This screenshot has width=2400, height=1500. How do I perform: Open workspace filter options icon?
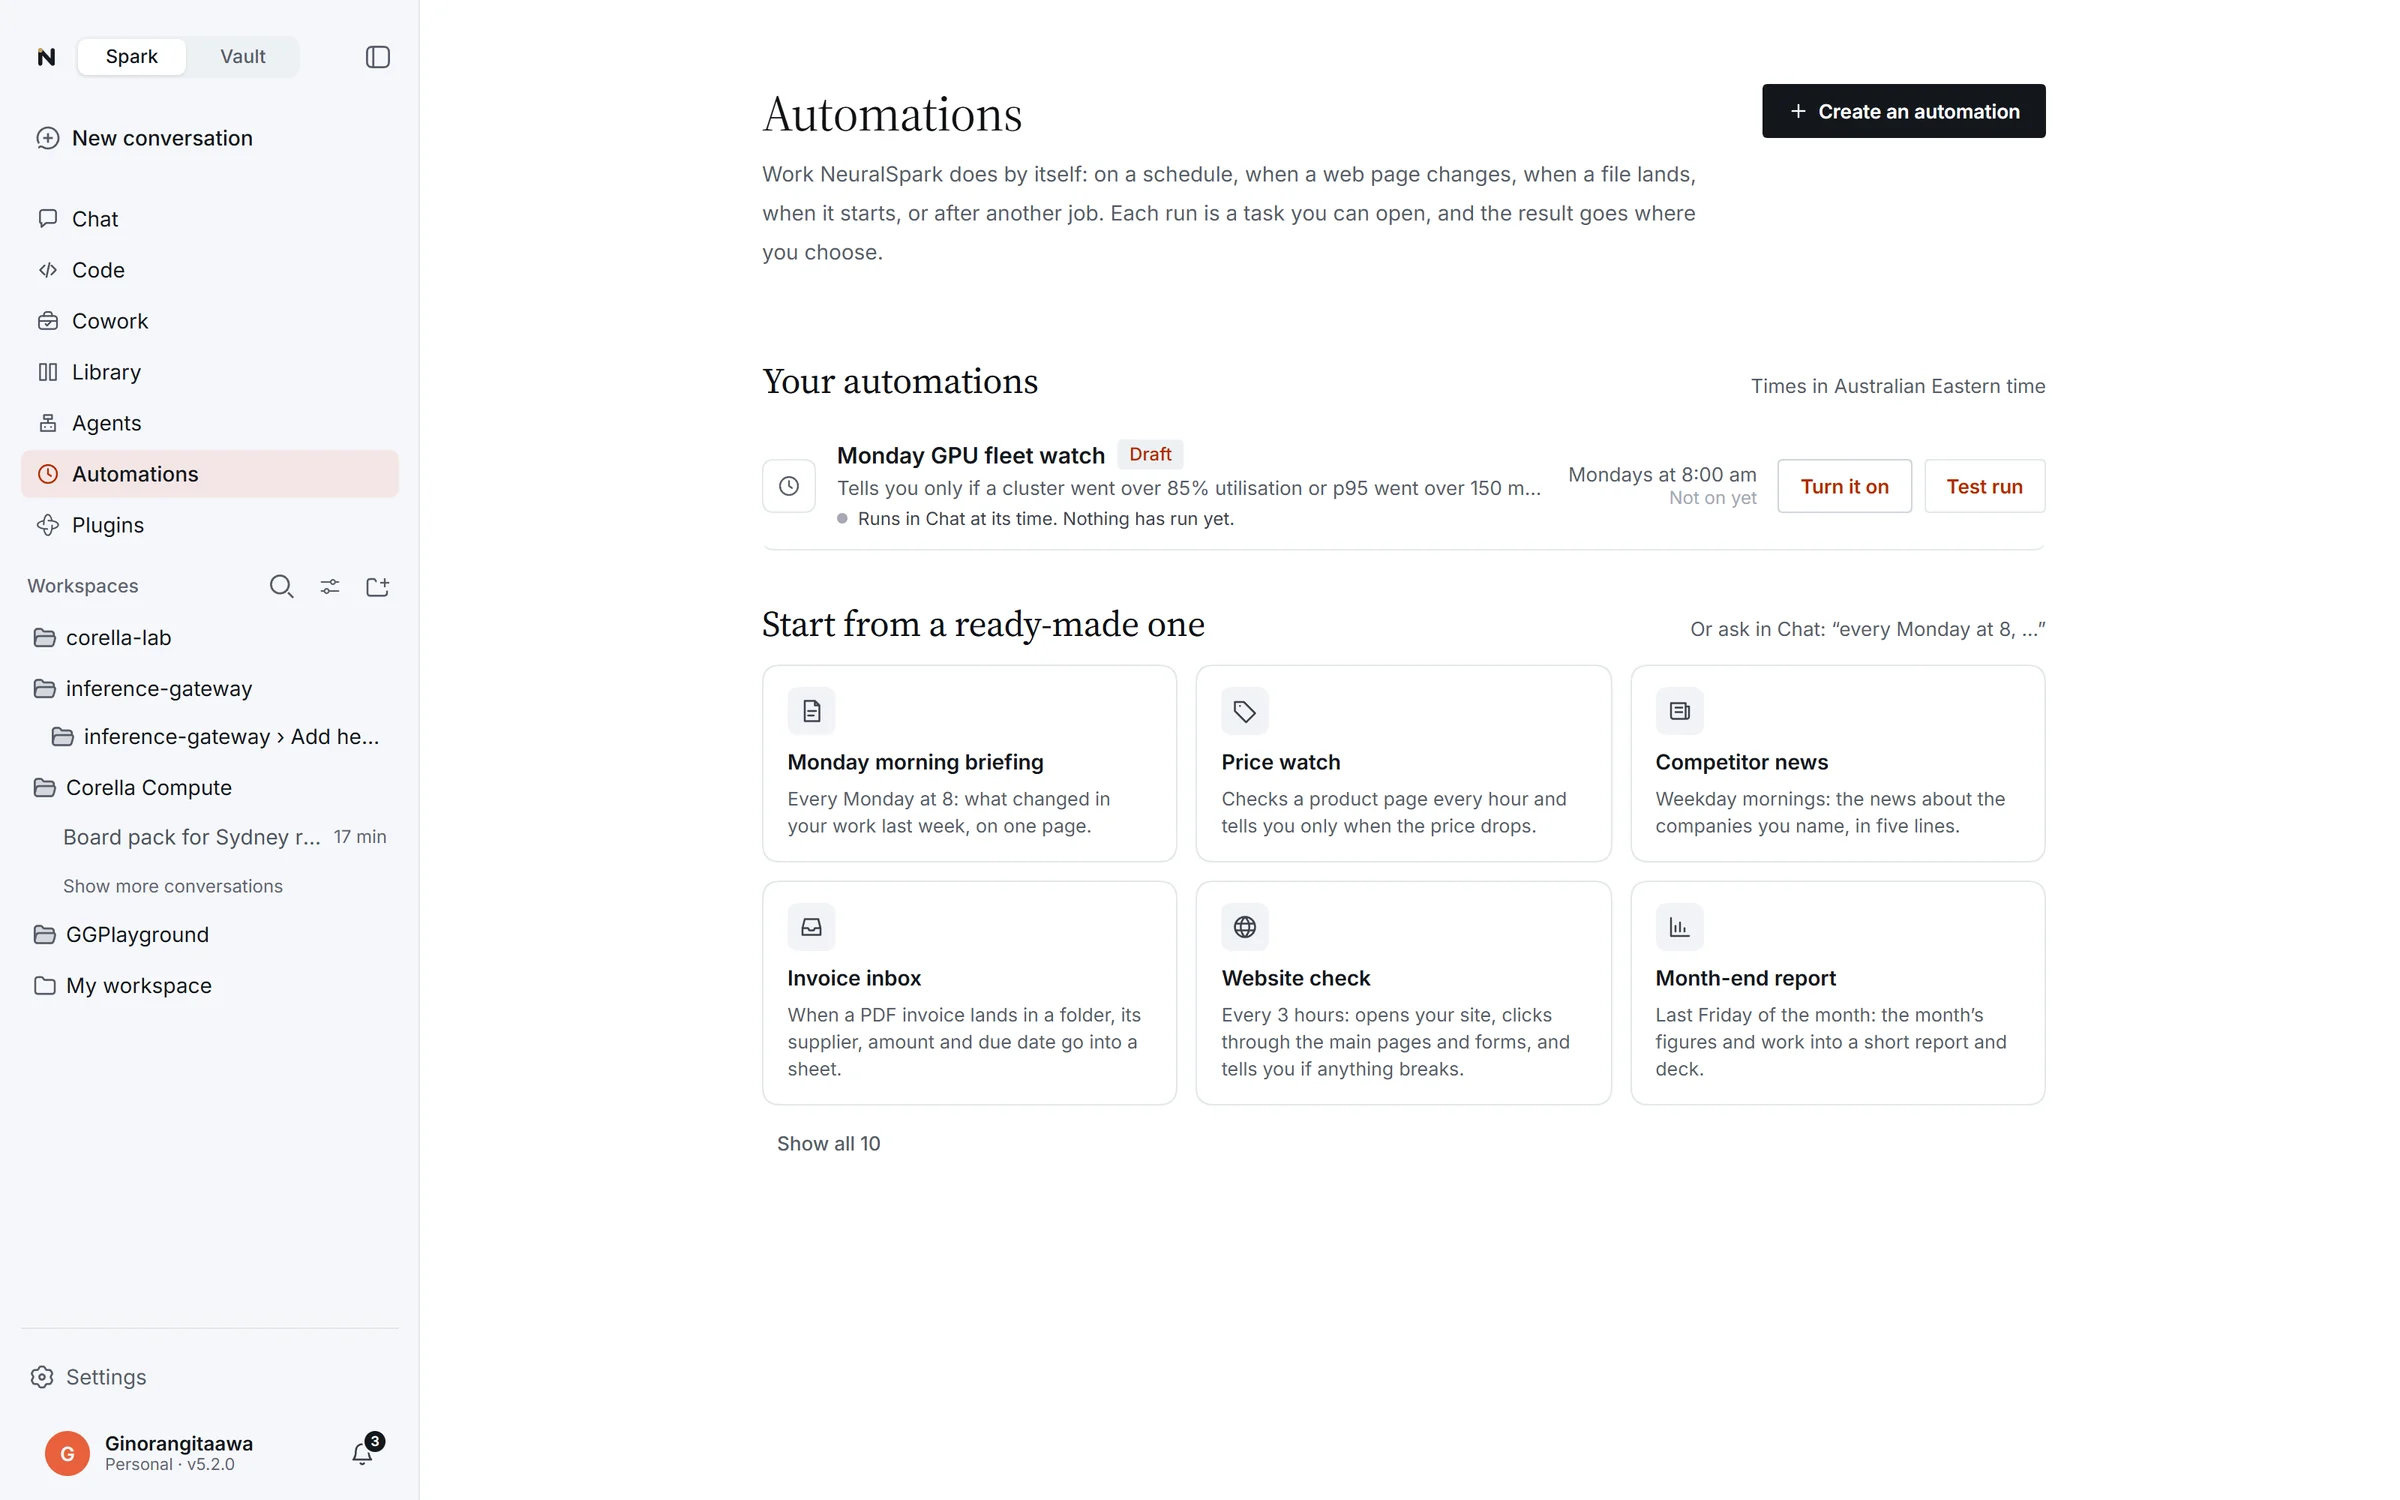(329, 587)
